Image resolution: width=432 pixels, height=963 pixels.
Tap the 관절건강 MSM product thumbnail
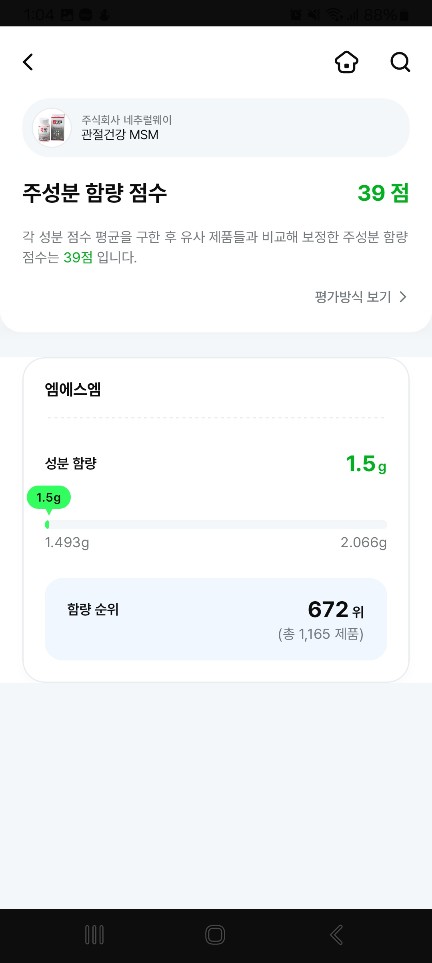click(x=52, y=128)
